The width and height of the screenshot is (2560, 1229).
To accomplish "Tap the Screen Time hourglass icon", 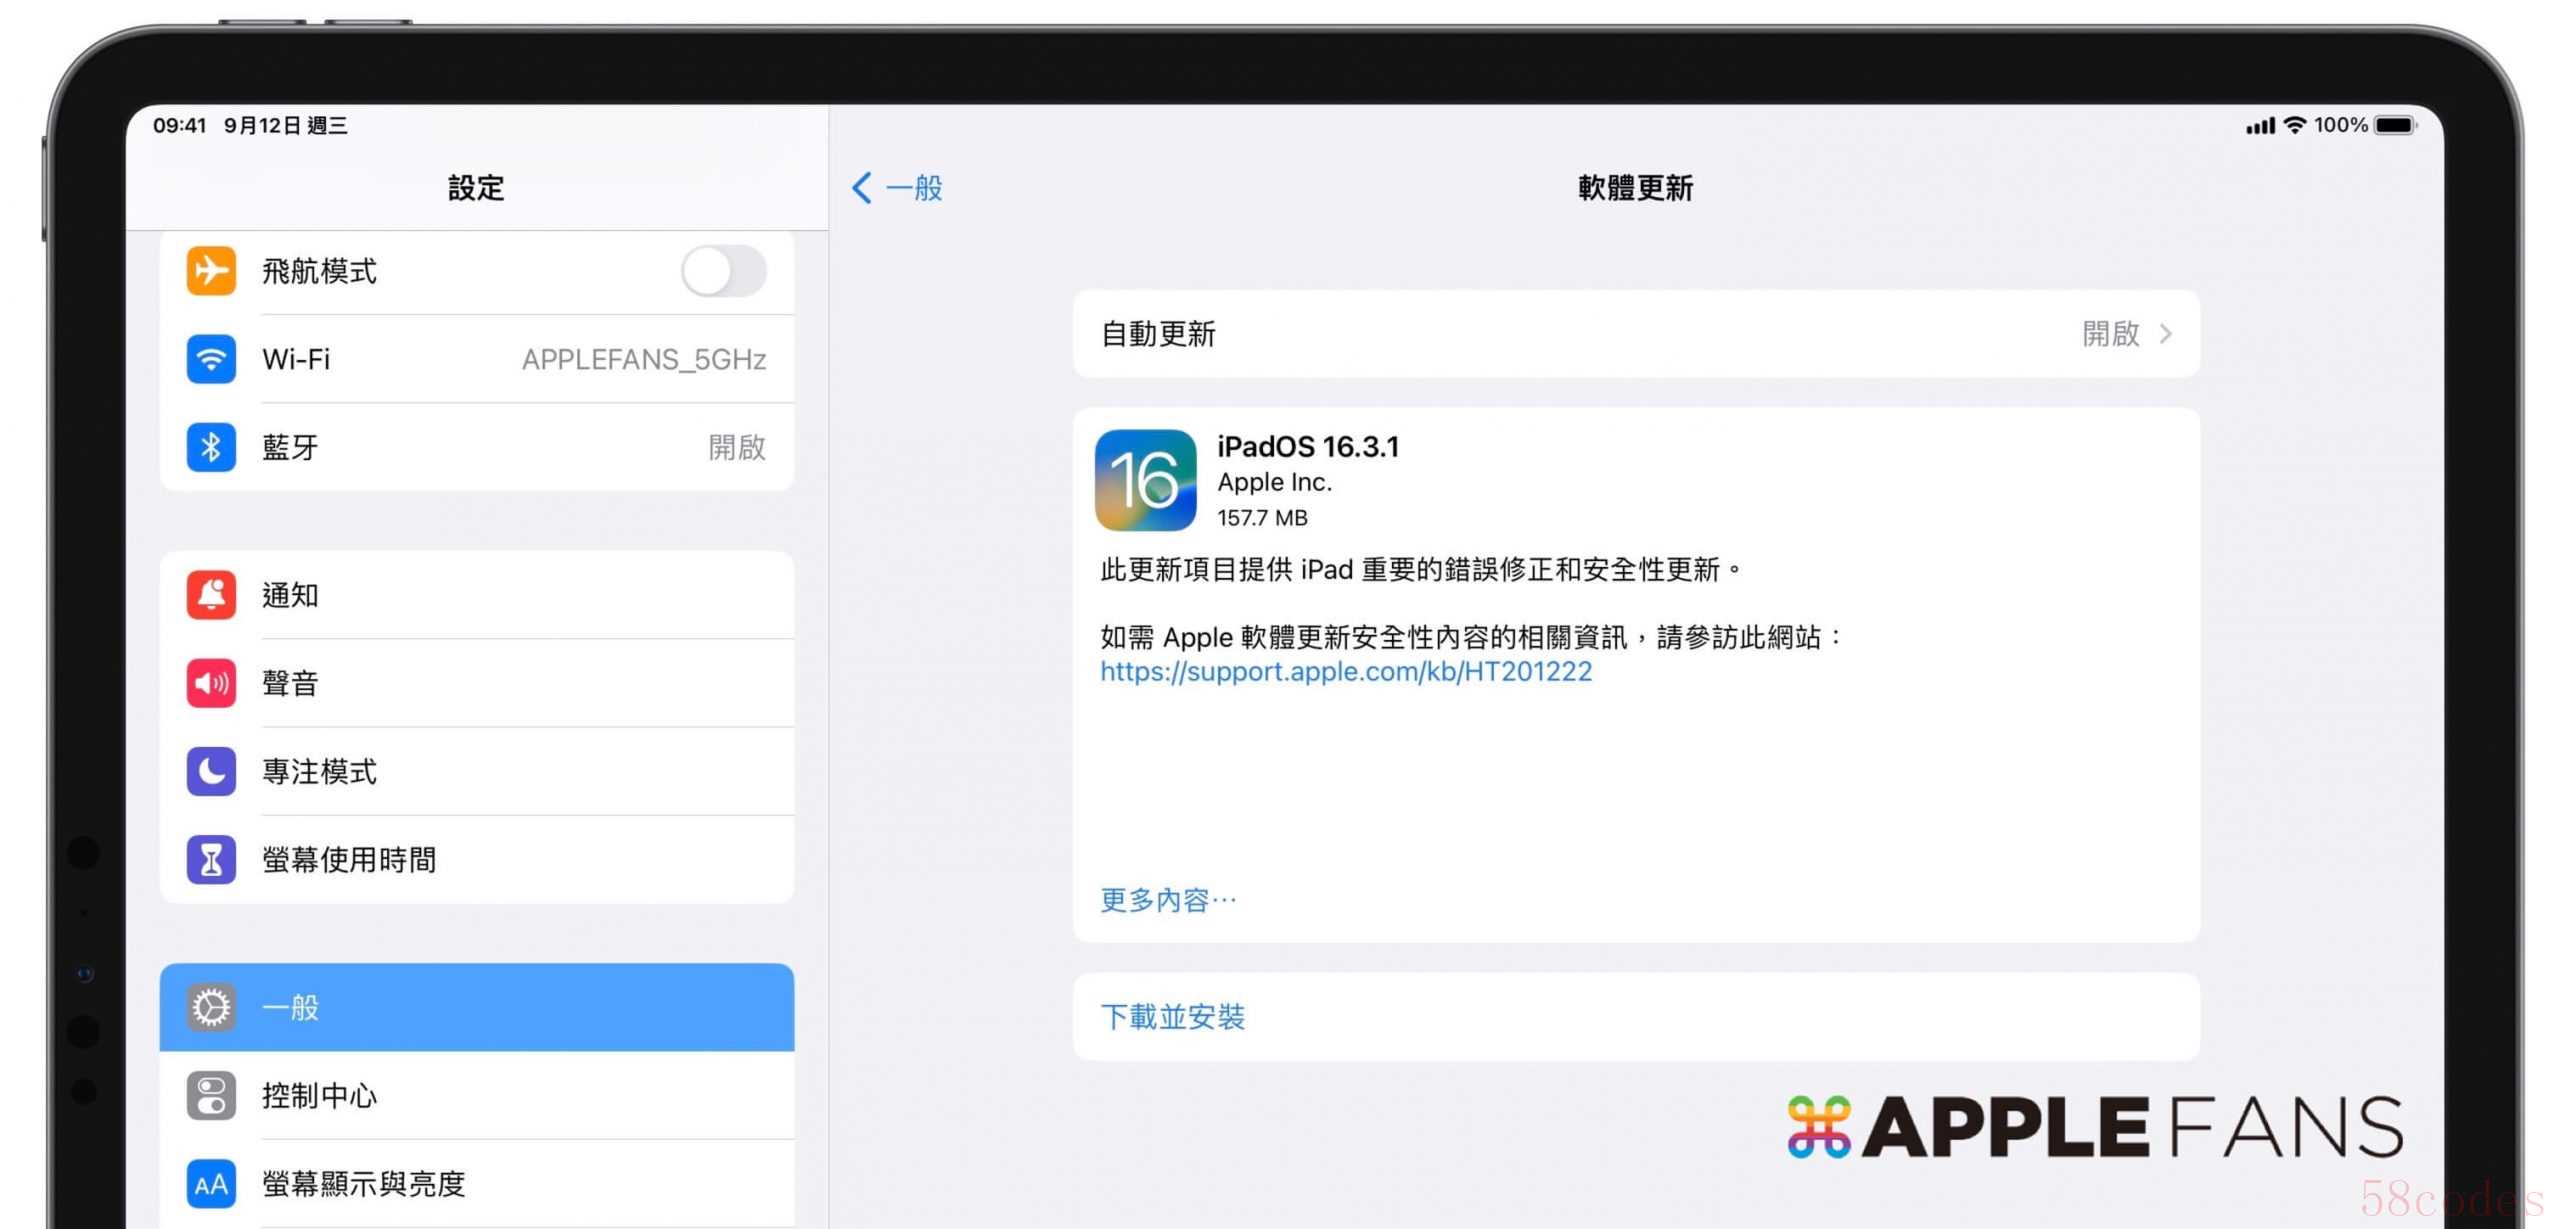I will click(x=211, y=859).
